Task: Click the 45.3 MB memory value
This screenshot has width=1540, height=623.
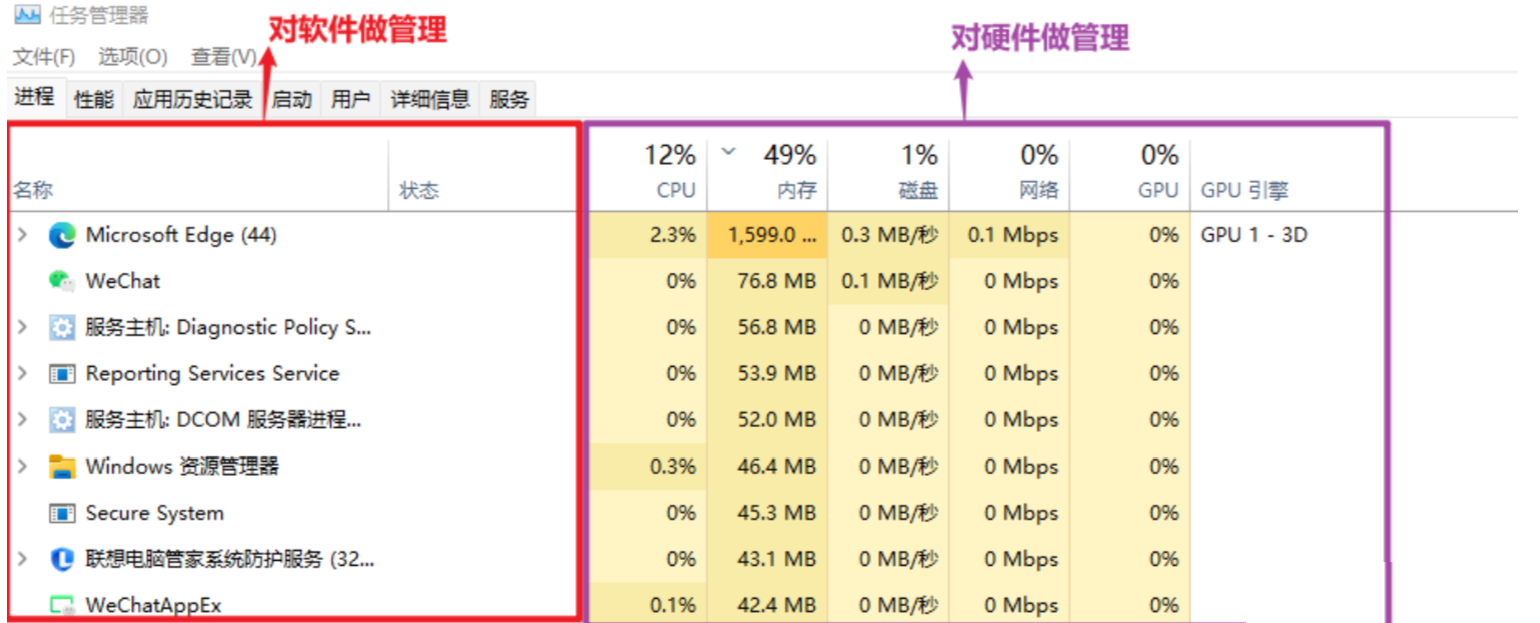Action: pos(775,513)
